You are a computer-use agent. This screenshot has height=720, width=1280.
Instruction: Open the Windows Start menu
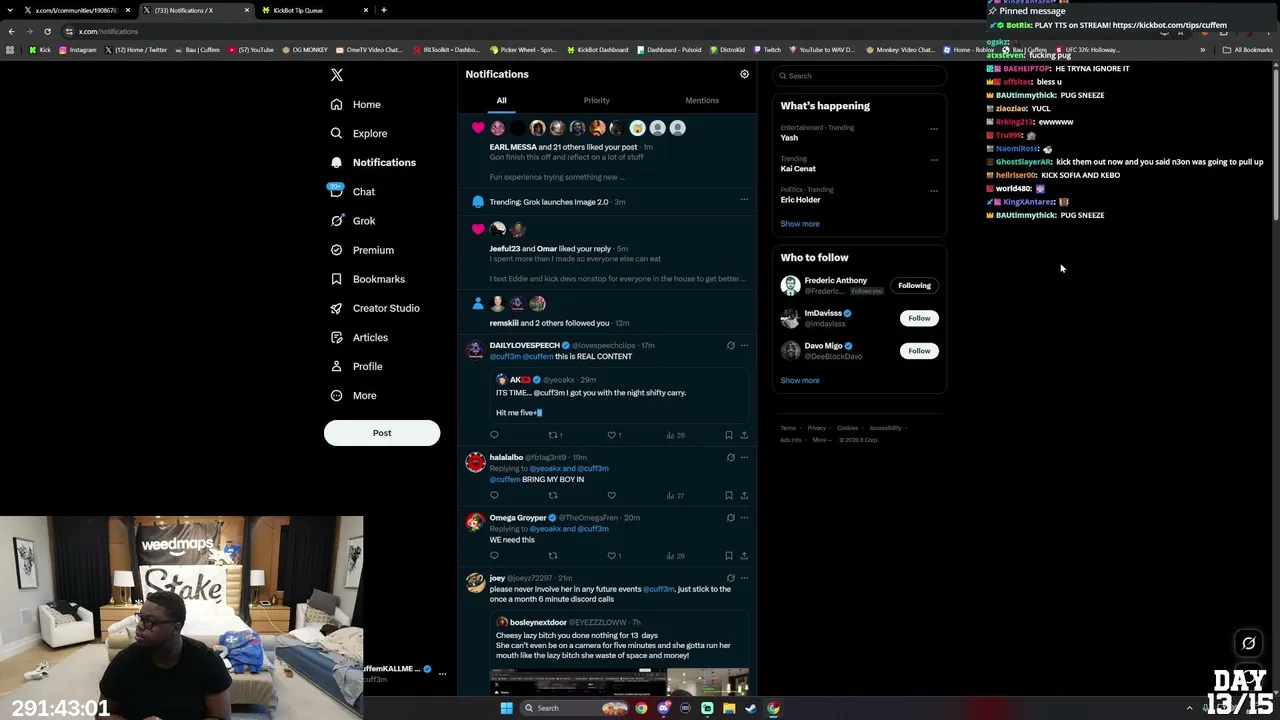click(506, 708)
